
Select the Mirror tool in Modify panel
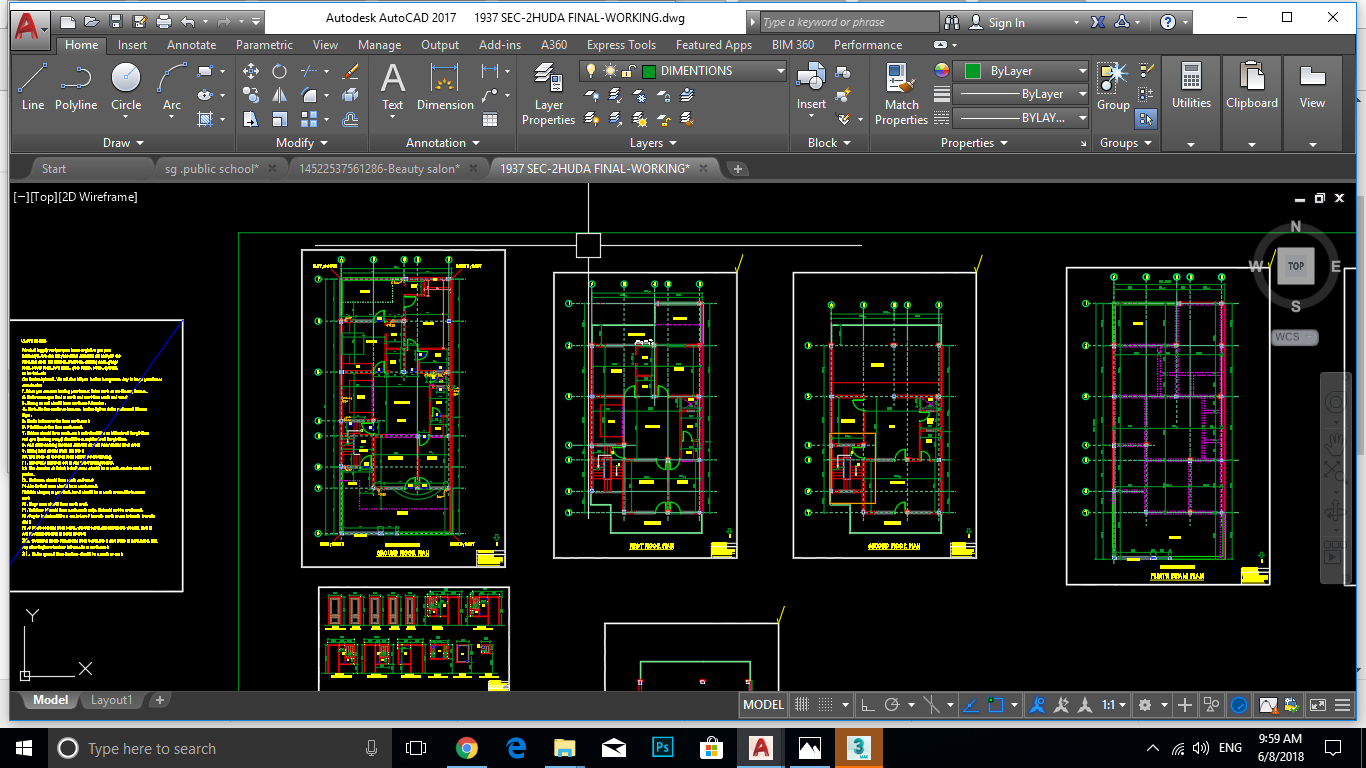click(280, 96)
